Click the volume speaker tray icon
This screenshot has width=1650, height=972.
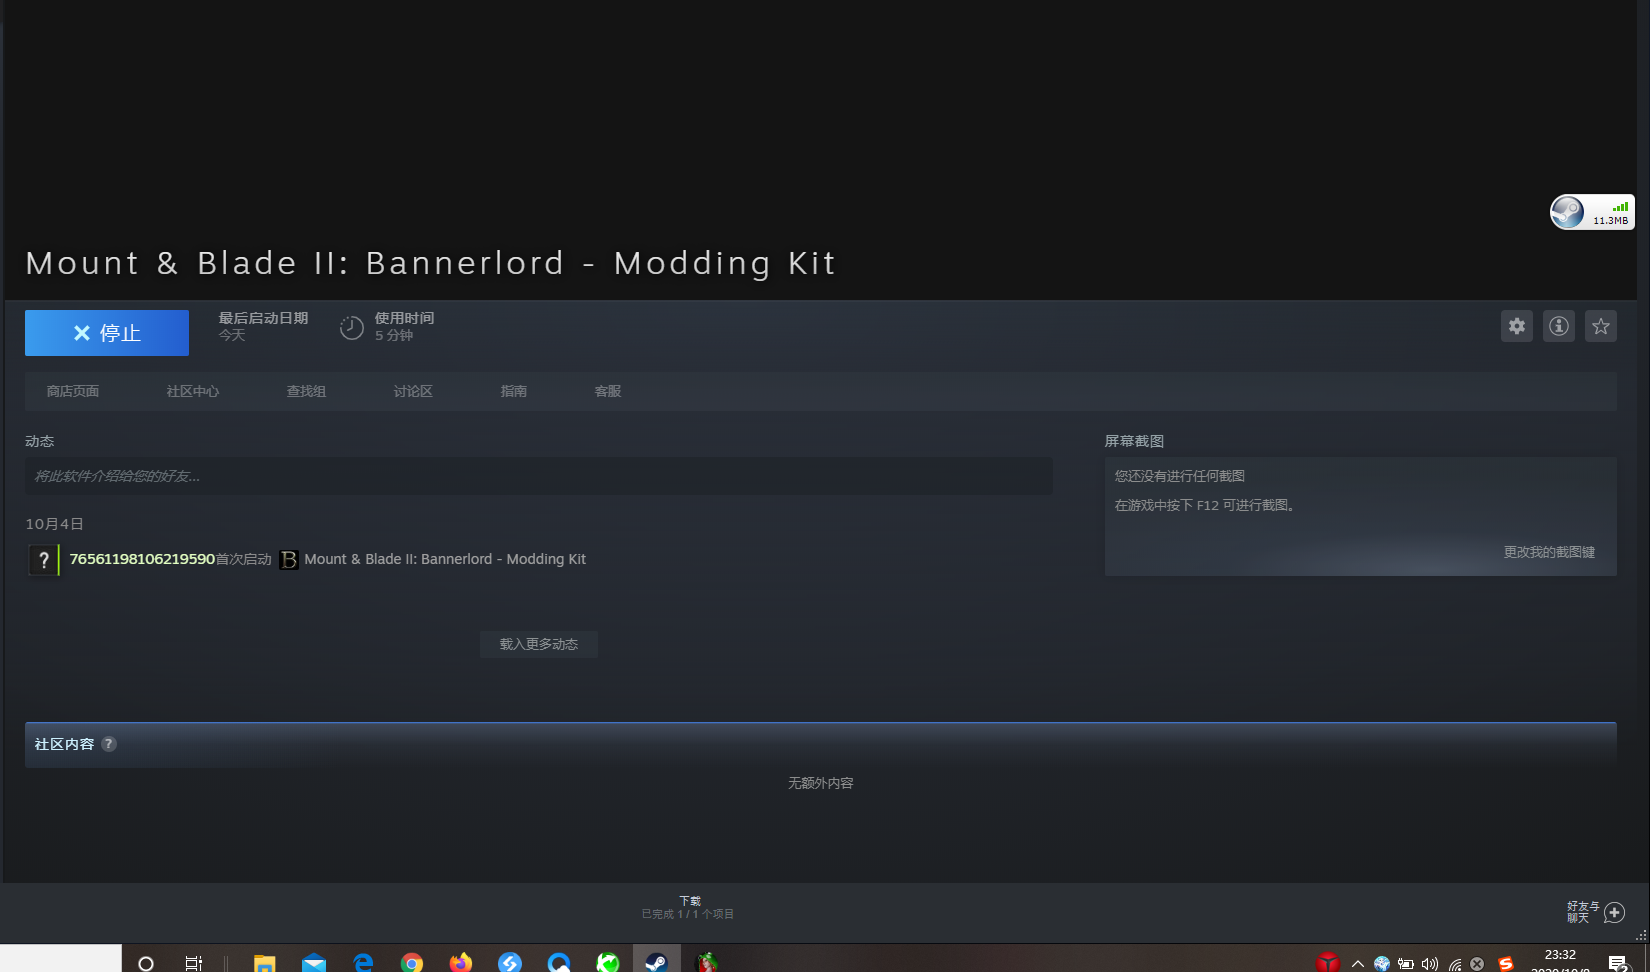(1430, 964)
